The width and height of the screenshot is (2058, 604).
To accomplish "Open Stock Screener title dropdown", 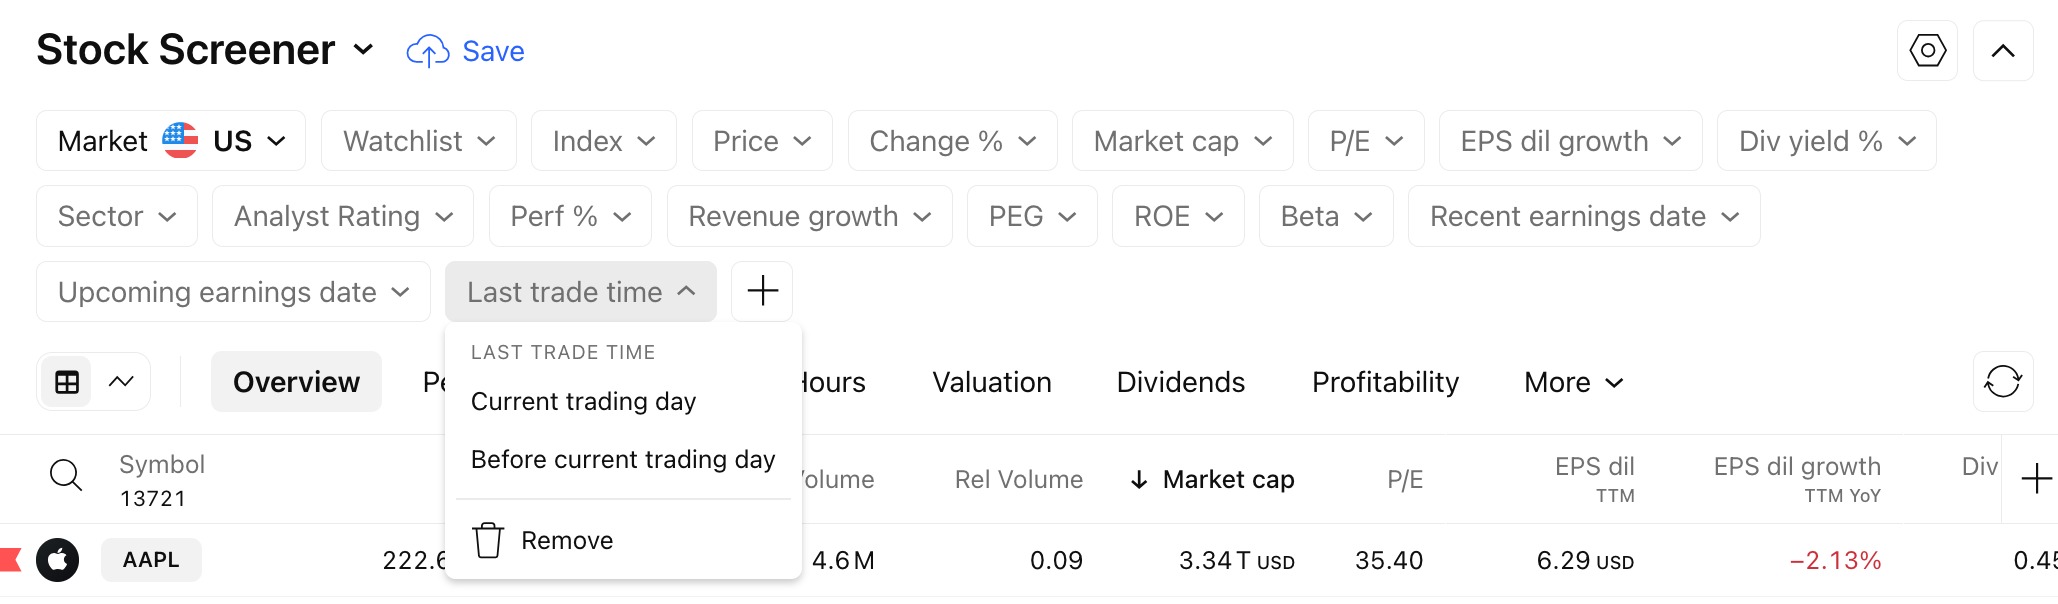I will click(x=364, y=50).
